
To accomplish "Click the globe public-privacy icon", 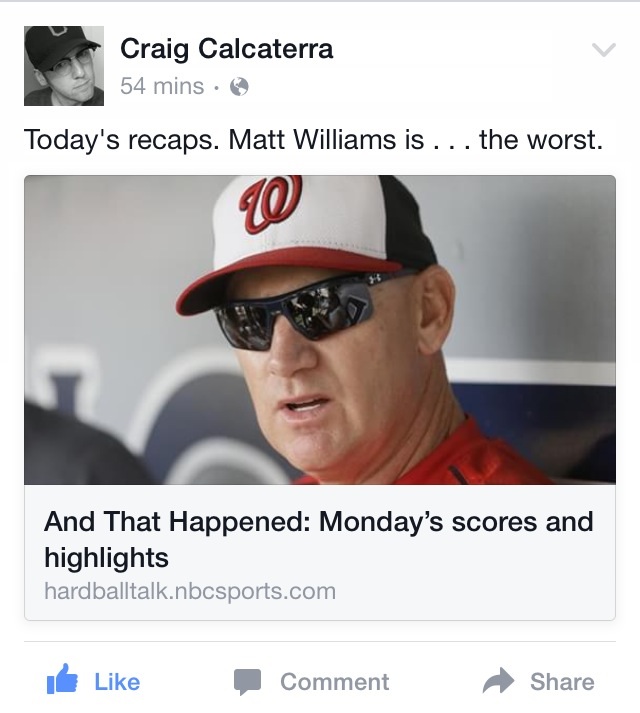I will point(239,86).
